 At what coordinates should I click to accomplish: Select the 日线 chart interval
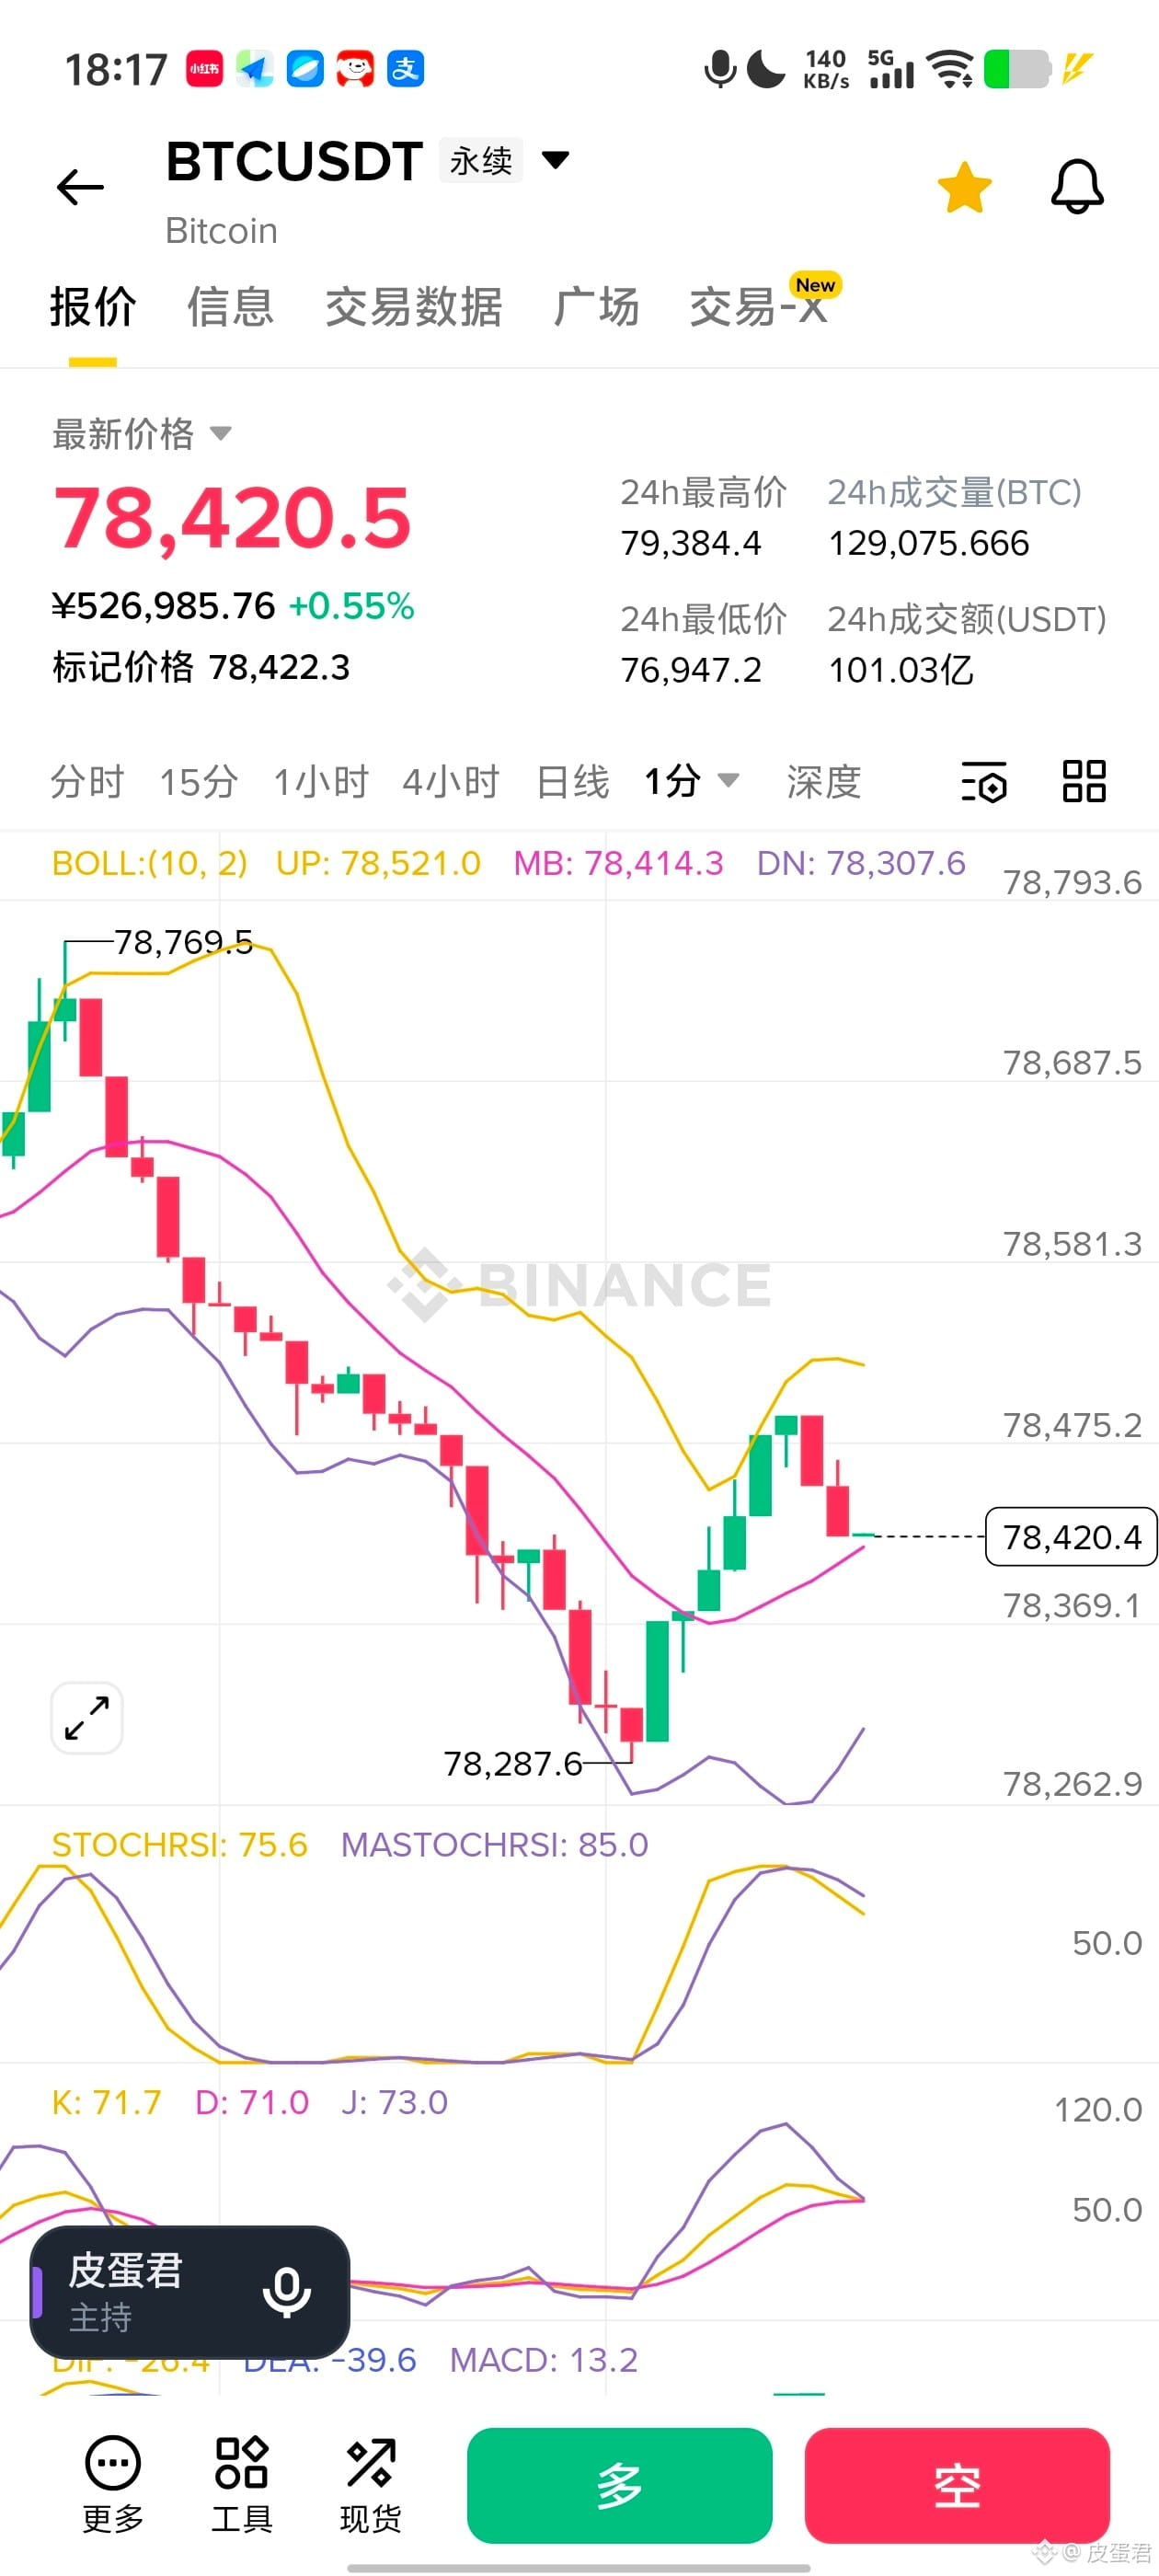573,782
